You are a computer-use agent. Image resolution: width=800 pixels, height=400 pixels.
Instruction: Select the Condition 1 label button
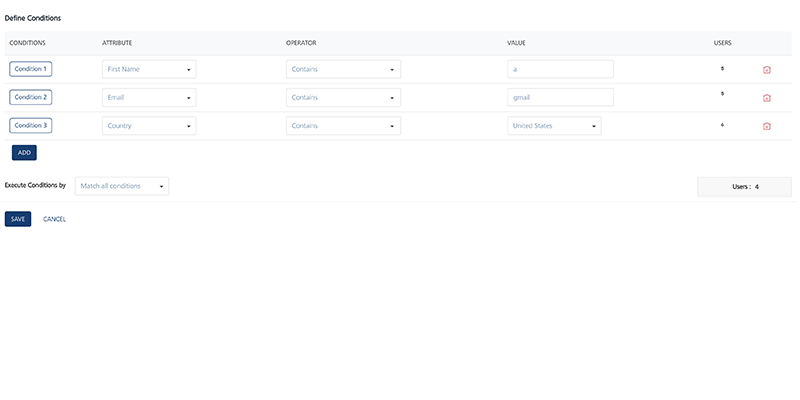pos(31,69)
